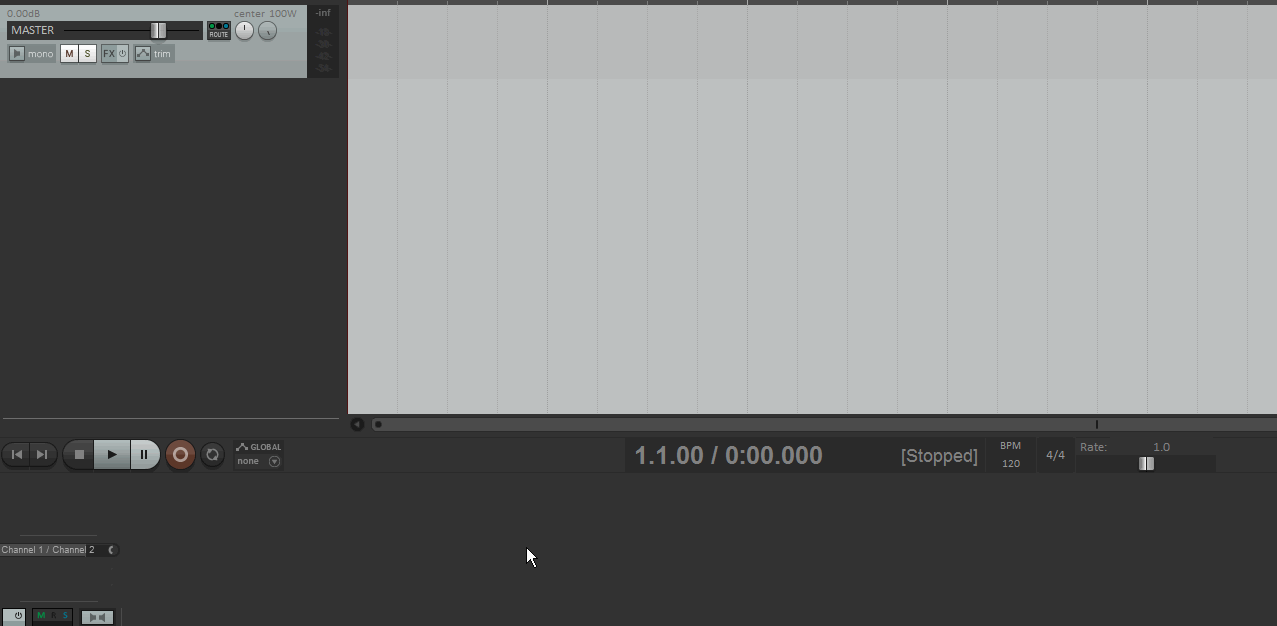Open the master FX chain button
1277x626 pixels.
click(108, 54)
